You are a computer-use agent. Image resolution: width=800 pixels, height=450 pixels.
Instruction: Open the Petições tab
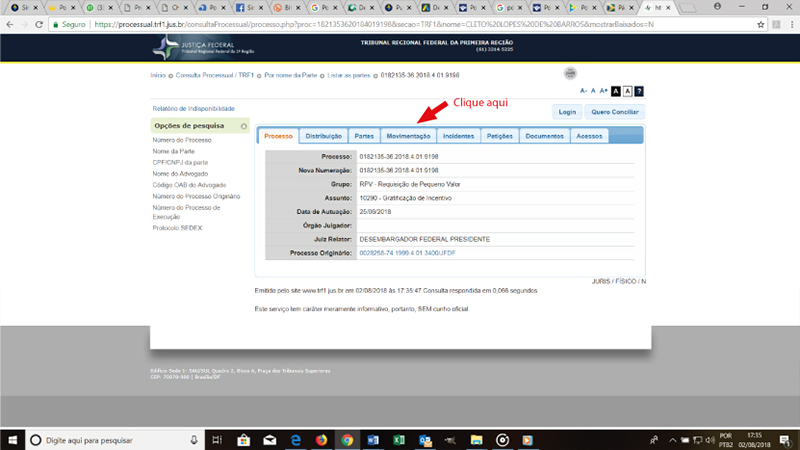click(499, 136)
